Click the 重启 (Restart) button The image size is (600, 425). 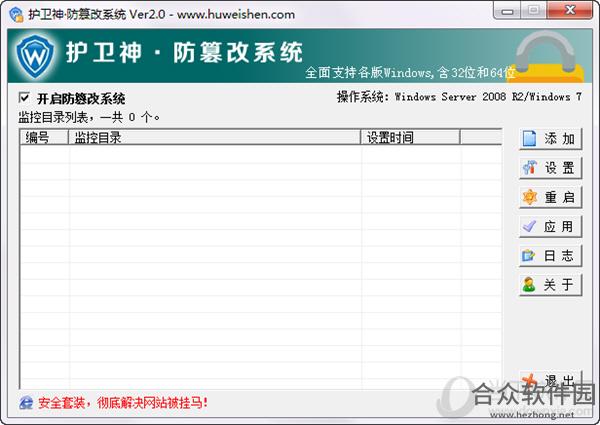[550, 197]
